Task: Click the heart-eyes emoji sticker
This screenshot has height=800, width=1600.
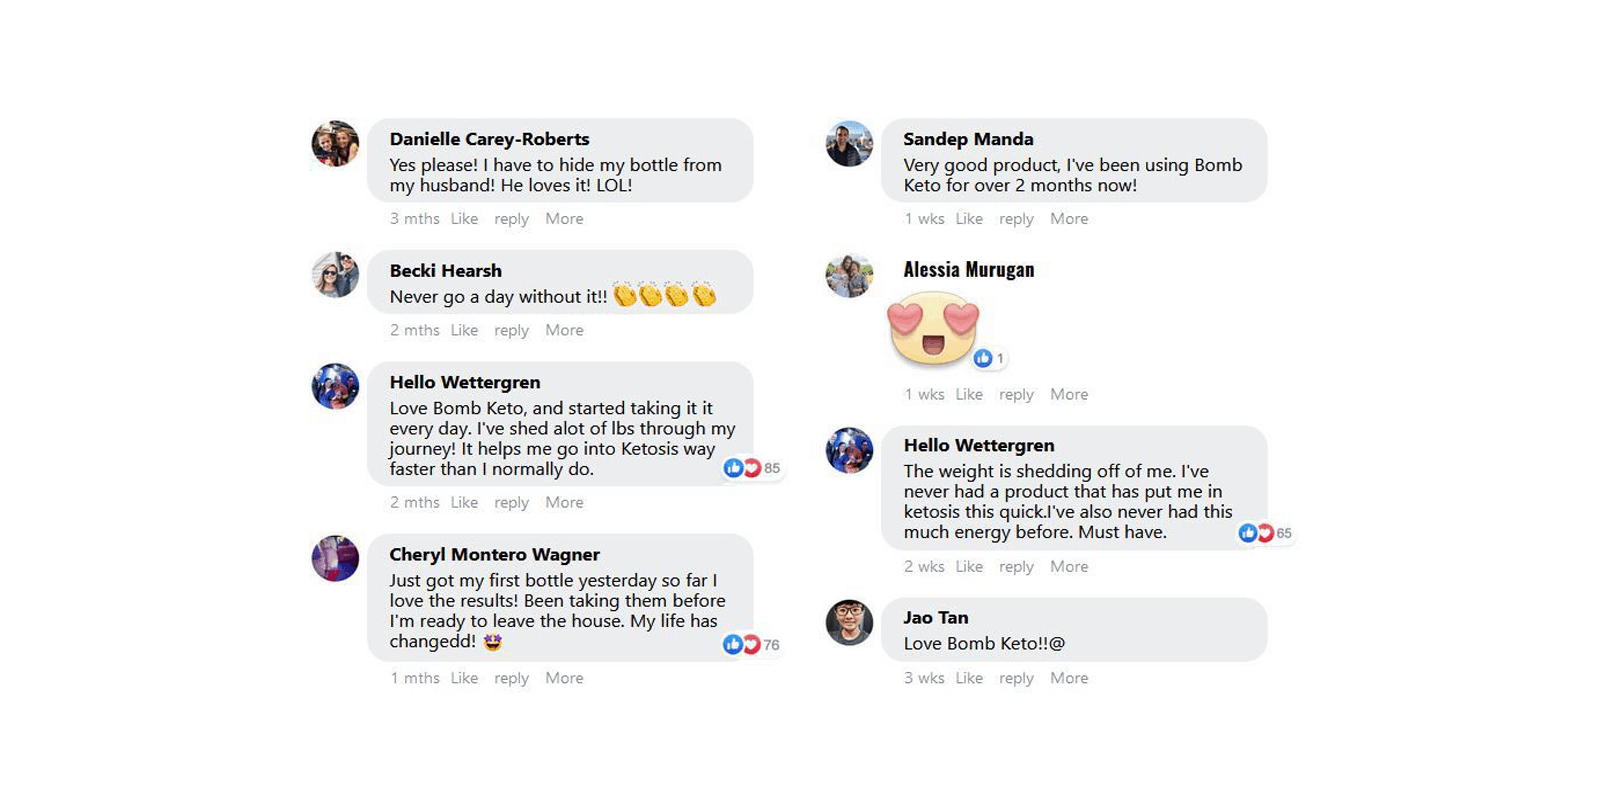Action: (x=933, y=329)
